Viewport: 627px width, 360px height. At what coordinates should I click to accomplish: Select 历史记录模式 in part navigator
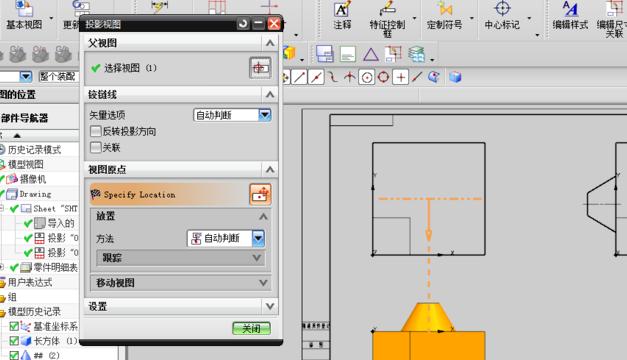click(34, 150)
